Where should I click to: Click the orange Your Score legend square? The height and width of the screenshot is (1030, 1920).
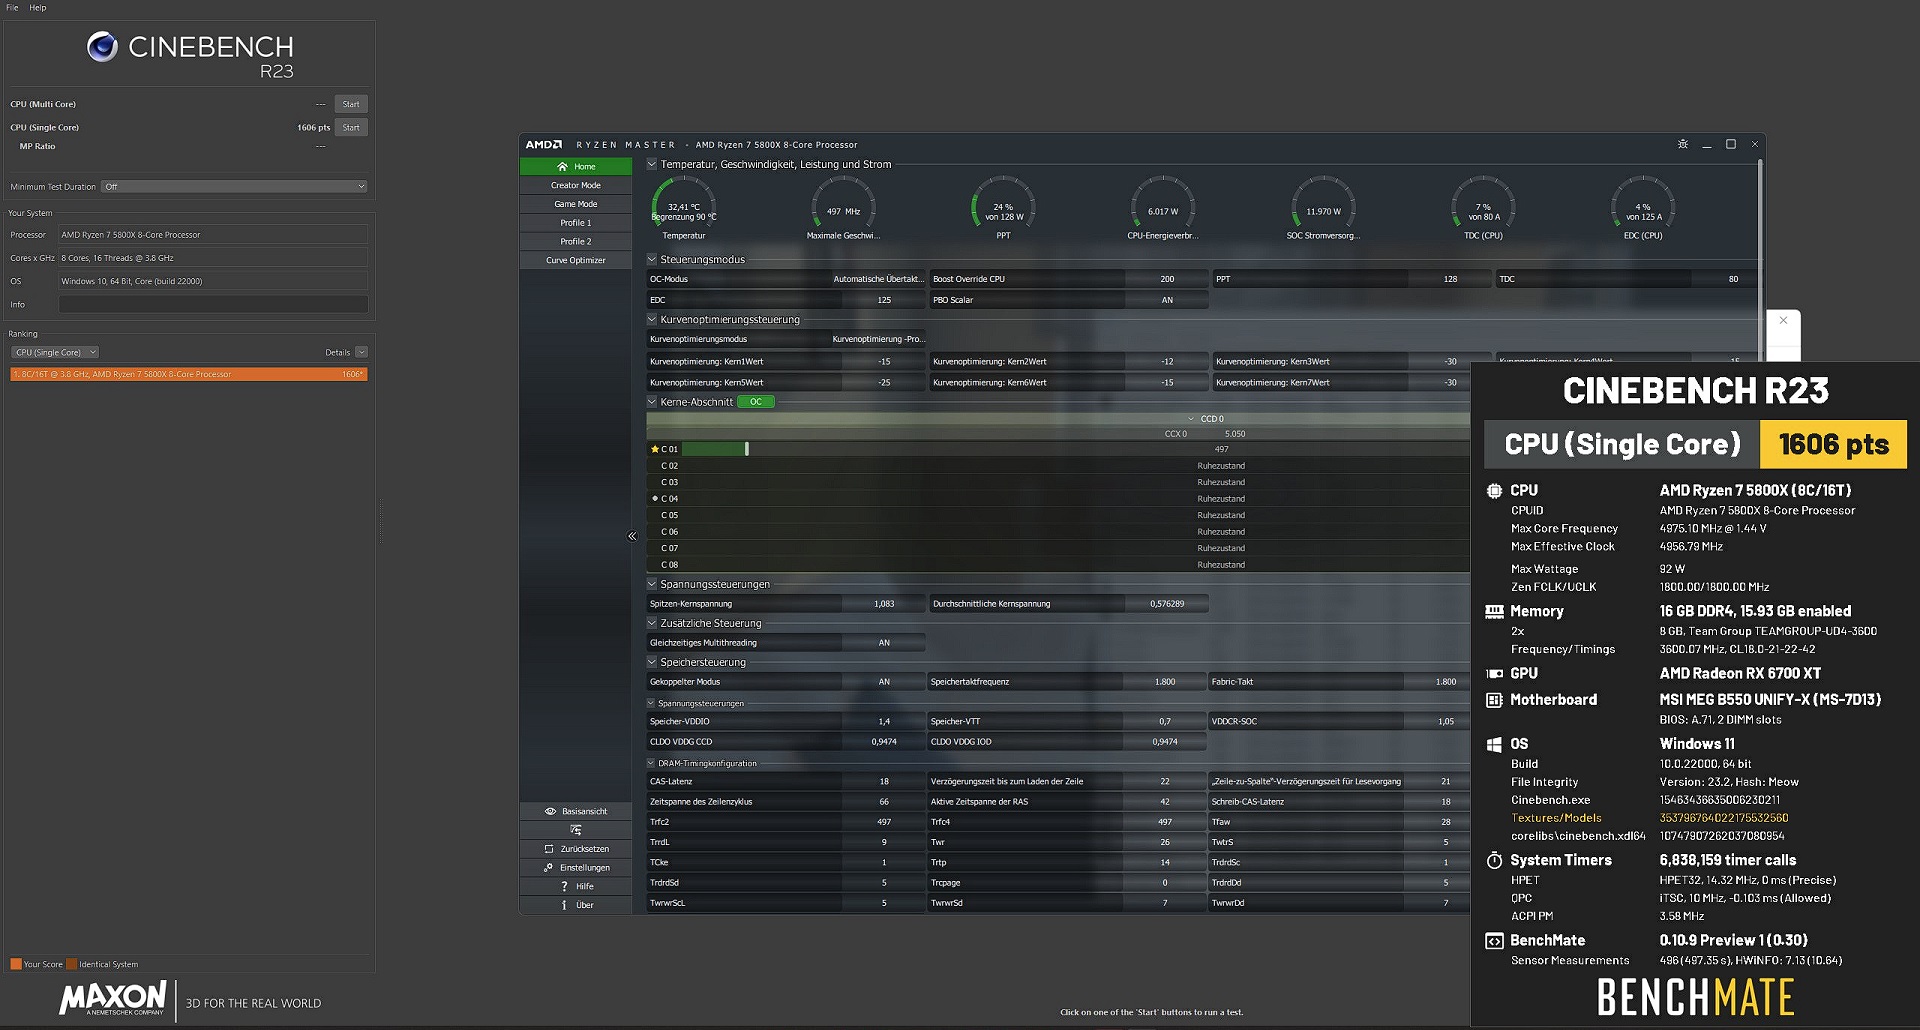(16, 964)
